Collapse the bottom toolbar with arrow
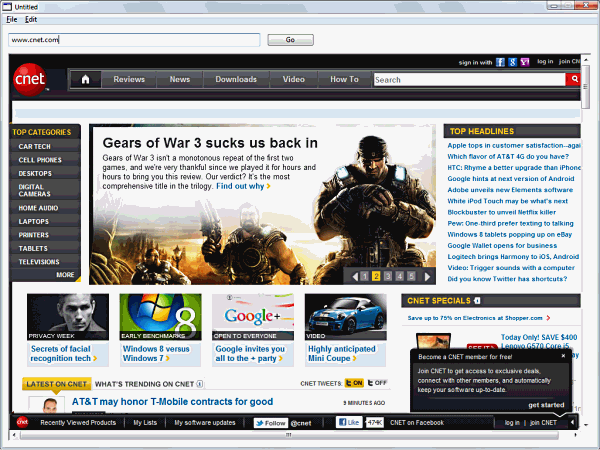The width and height of the screenshot is (600, 450). 572,423
